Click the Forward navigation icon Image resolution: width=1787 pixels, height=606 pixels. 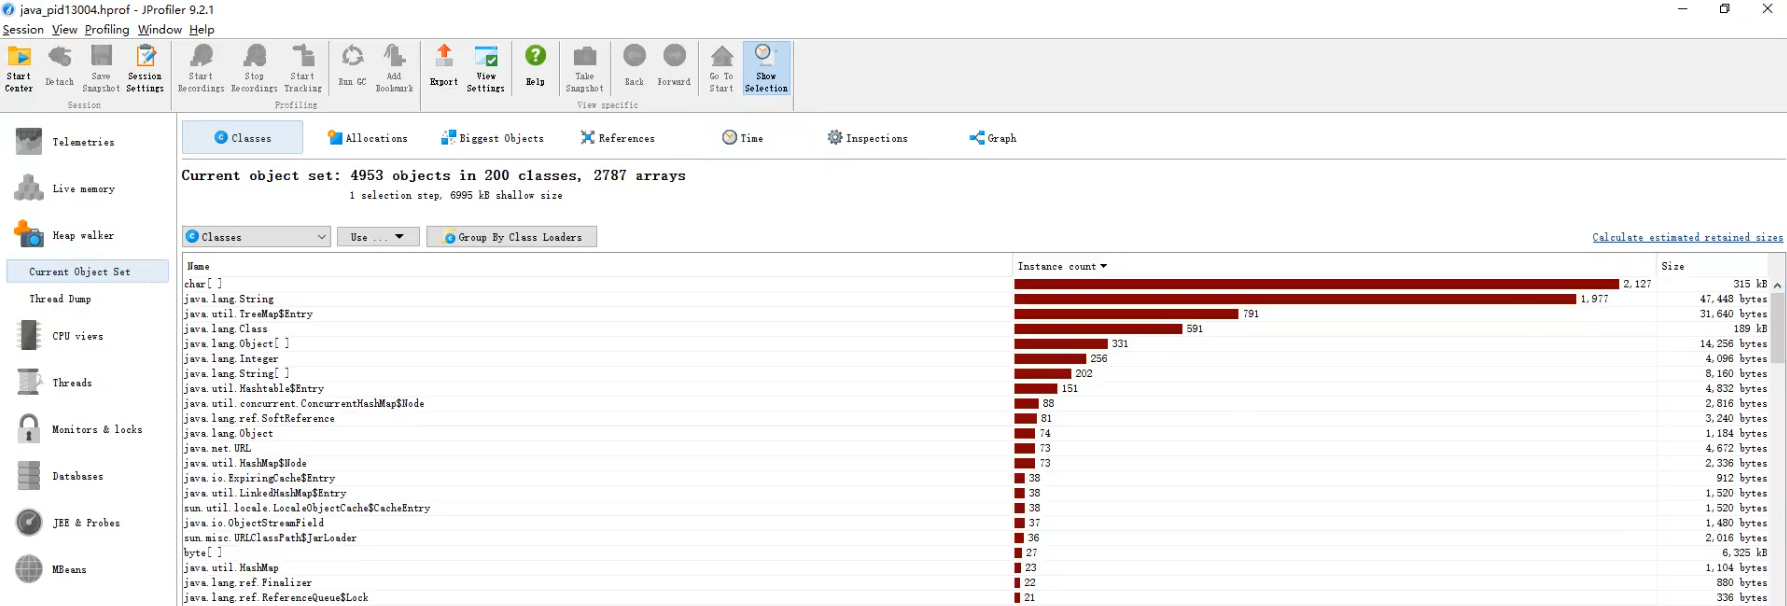pos(674,68)
